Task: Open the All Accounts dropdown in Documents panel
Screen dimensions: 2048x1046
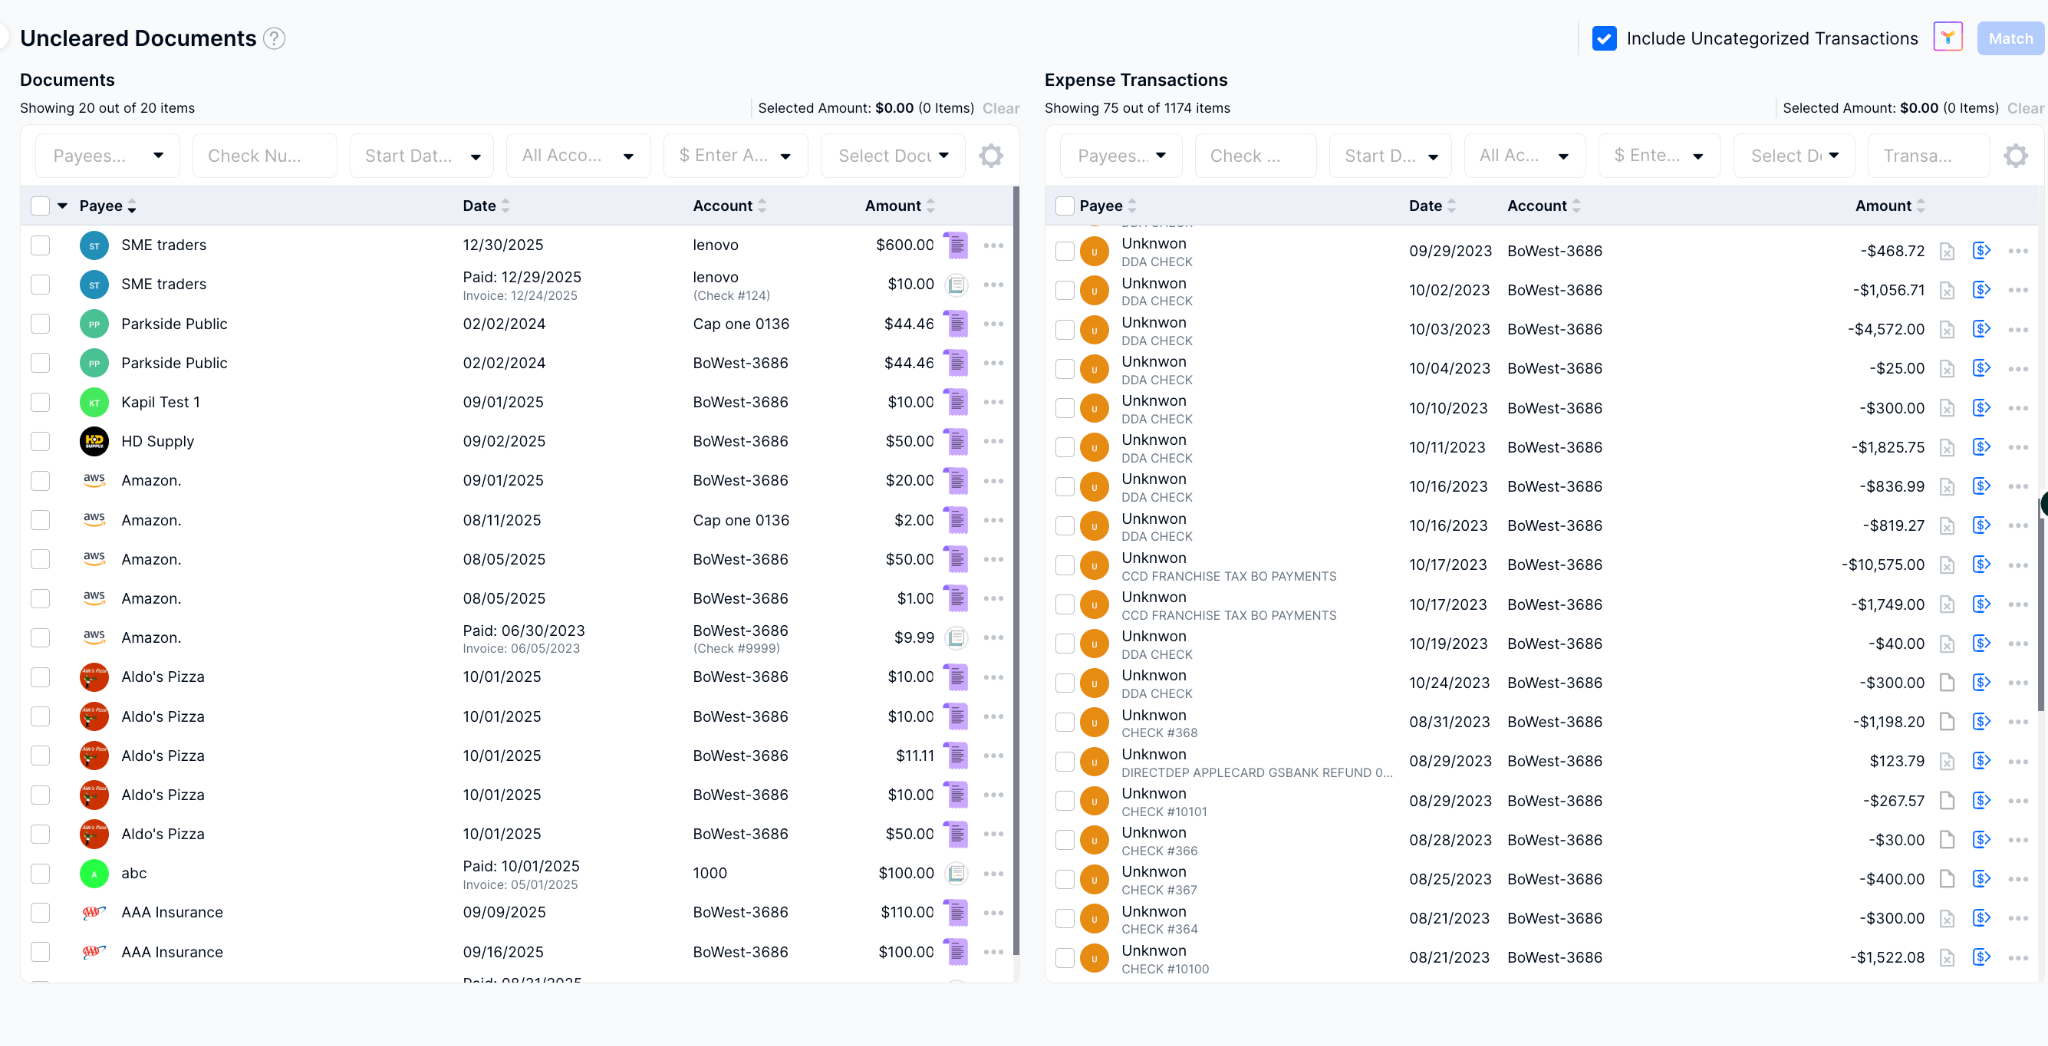Action: [577, 155]
